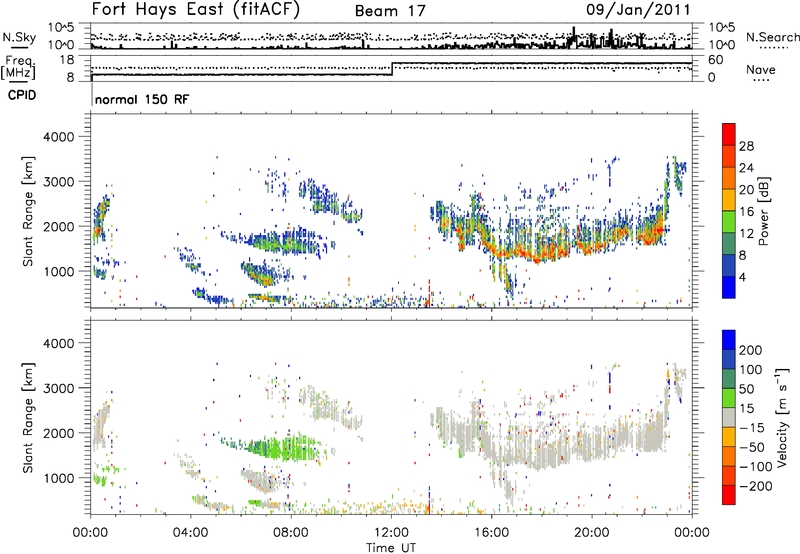This screenshot has width=800, height=554.
Task: Click the 'Power [dB]' color bar label
Action: point(764,211)
